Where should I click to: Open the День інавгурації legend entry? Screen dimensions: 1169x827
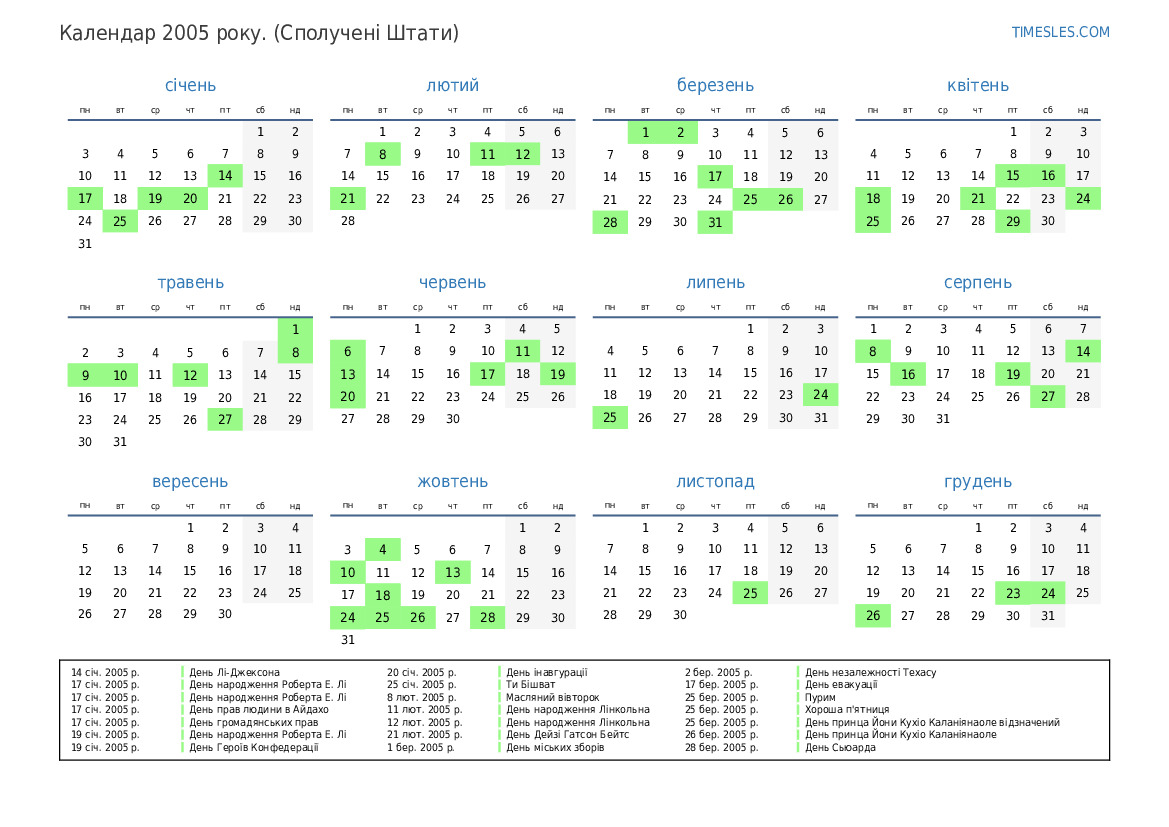[546, 673]
